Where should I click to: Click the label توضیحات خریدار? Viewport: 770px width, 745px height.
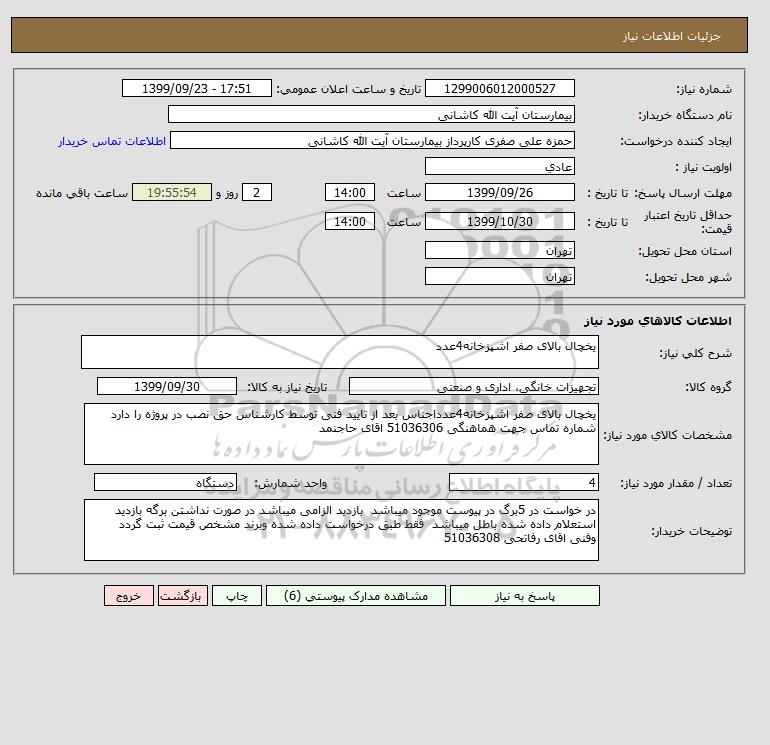pos(691,531)
